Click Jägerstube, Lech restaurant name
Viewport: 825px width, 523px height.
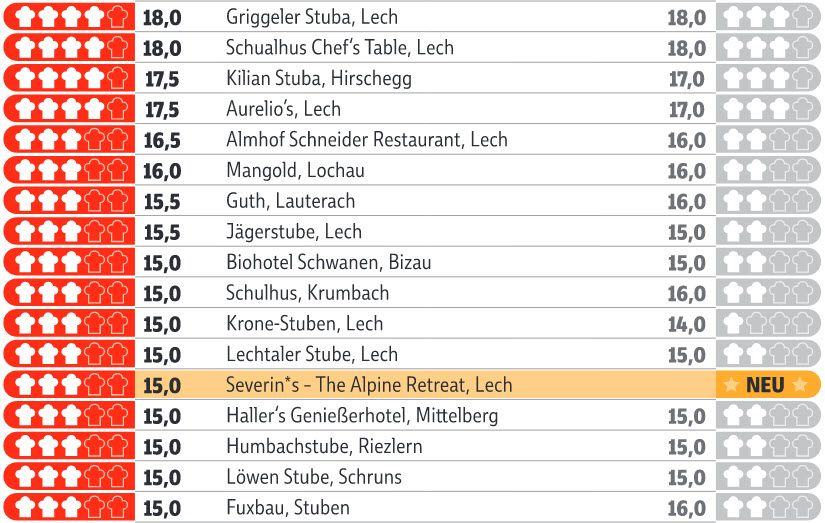point(294,232)
